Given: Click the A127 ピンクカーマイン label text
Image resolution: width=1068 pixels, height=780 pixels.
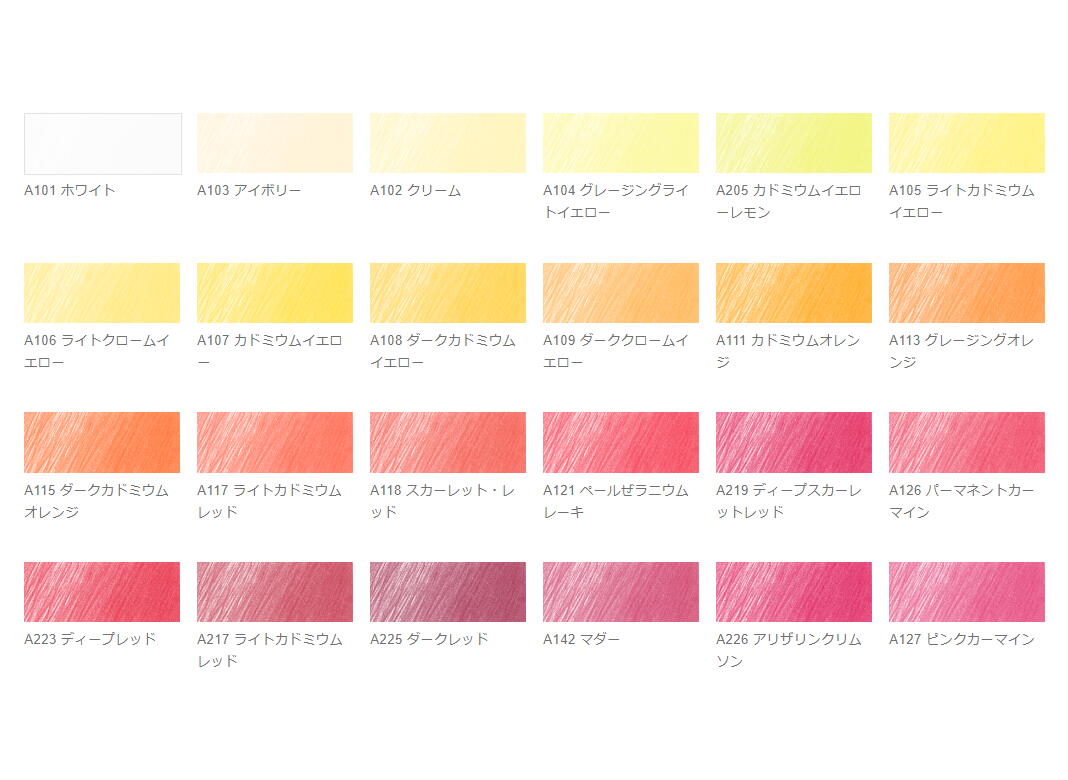Looking at the screenshot, I should [x=962, y=639].
